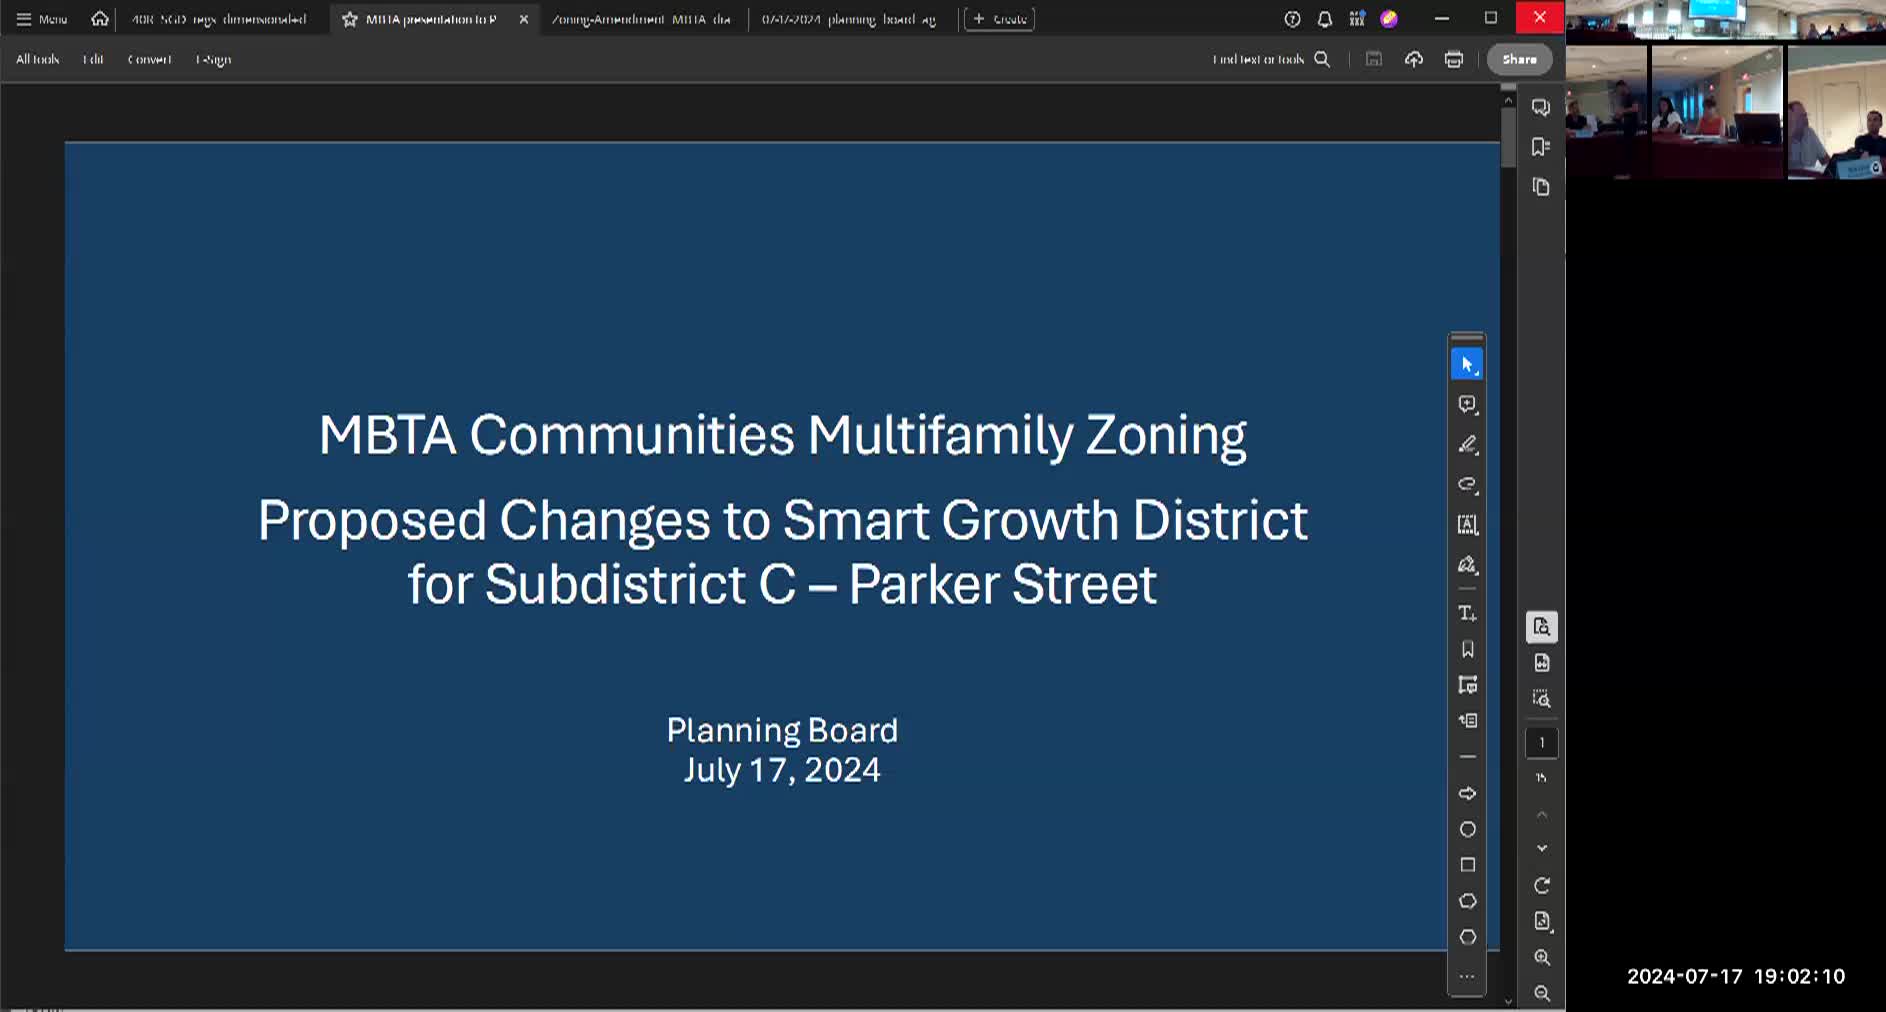Click the current page number box

tap(1541, 742)
